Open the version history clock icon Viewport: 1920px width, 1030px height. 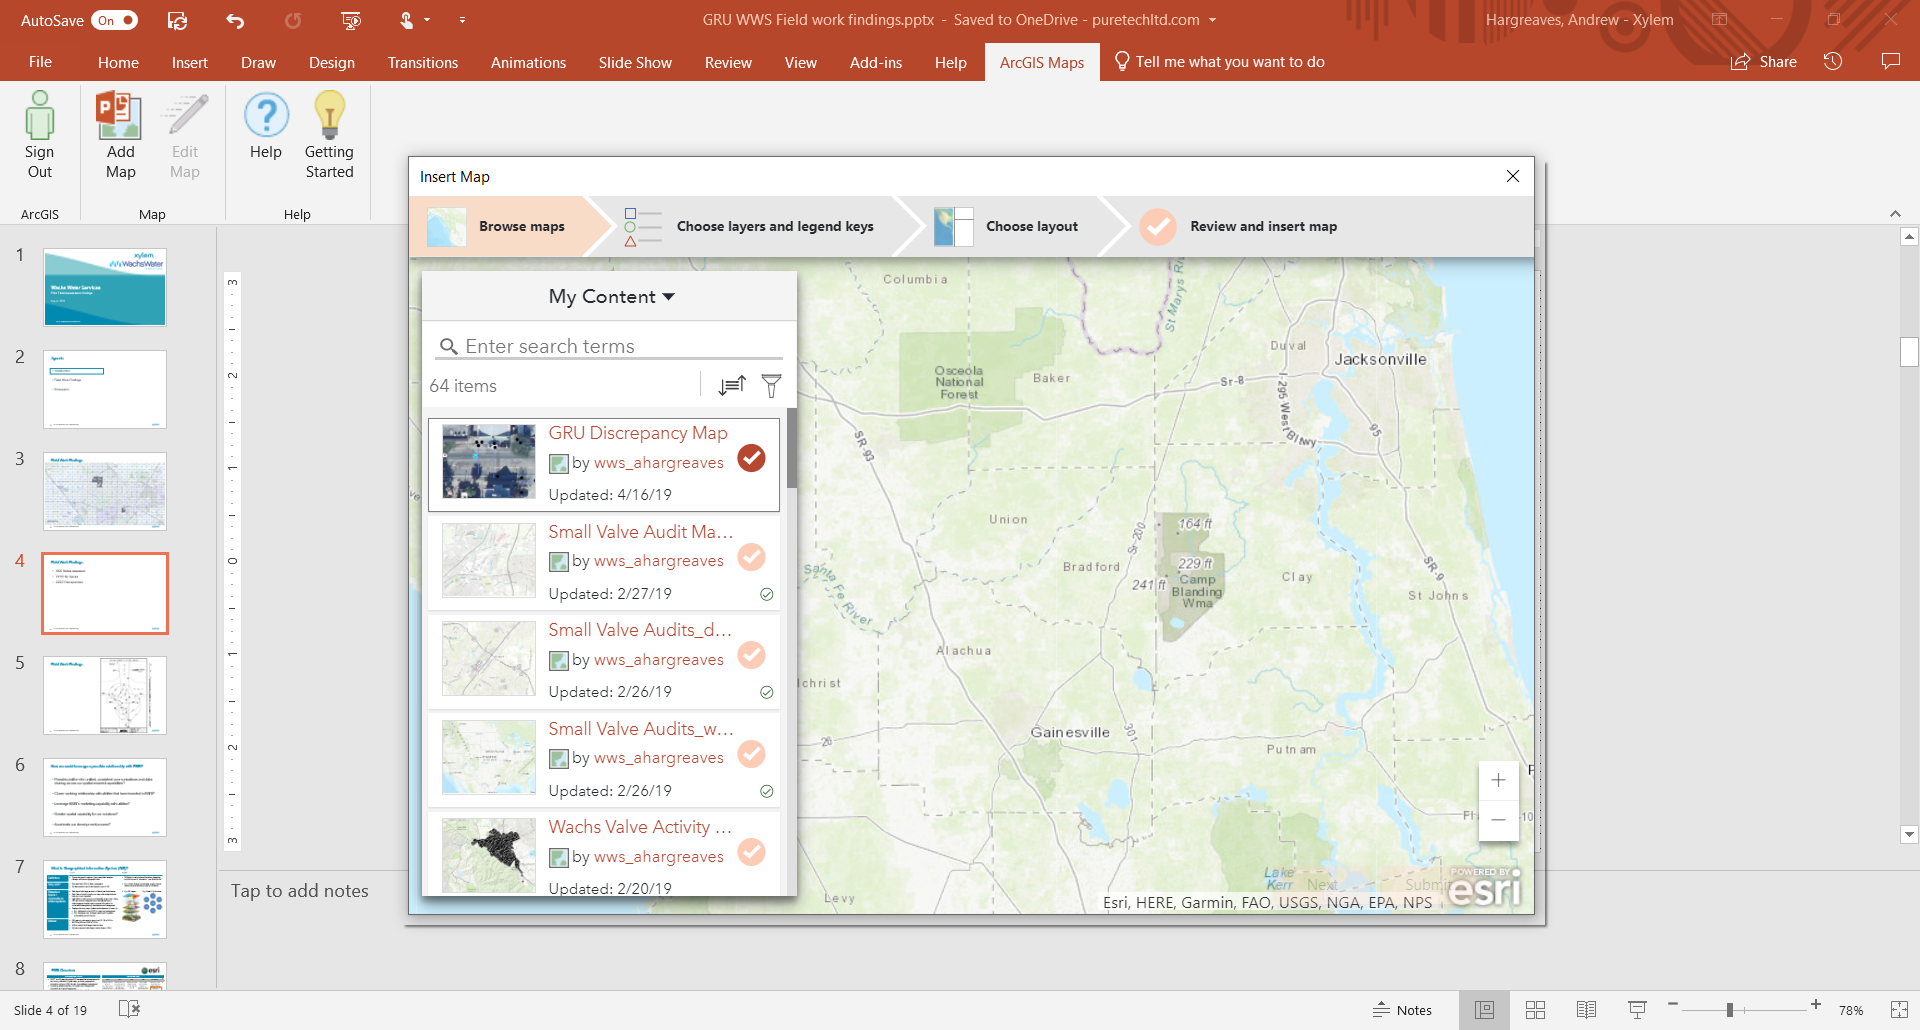tap(1833, 62)
